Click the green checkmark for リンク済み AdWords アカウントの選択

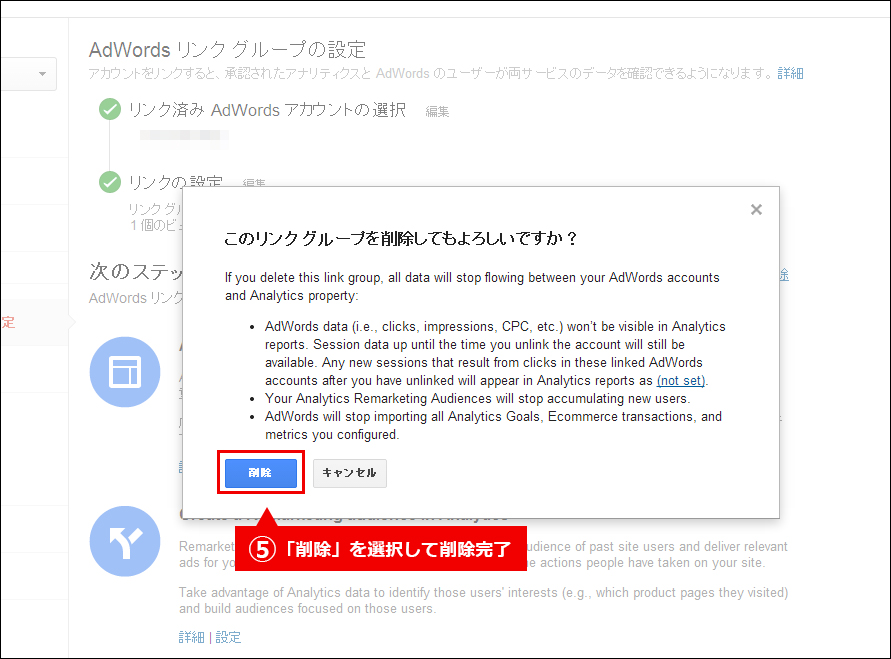(x=110, y=109)
